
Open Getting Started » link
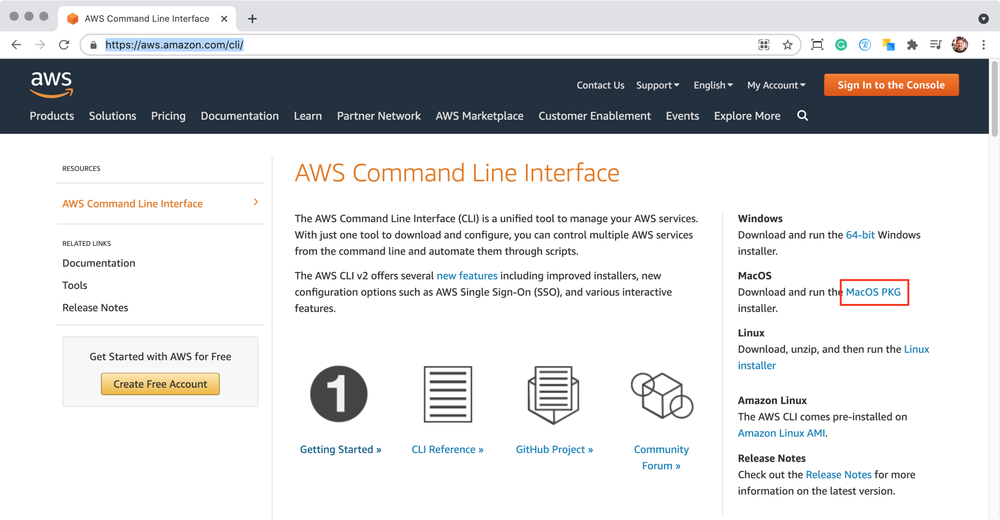(x=341, y=449)
